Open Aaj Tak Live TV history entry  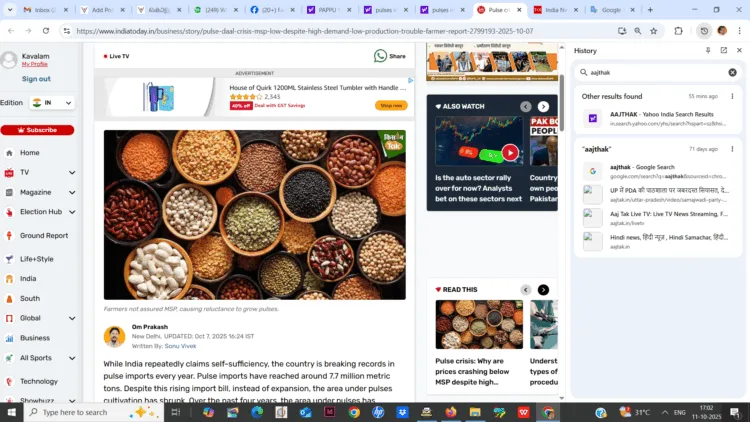[668, 217]
